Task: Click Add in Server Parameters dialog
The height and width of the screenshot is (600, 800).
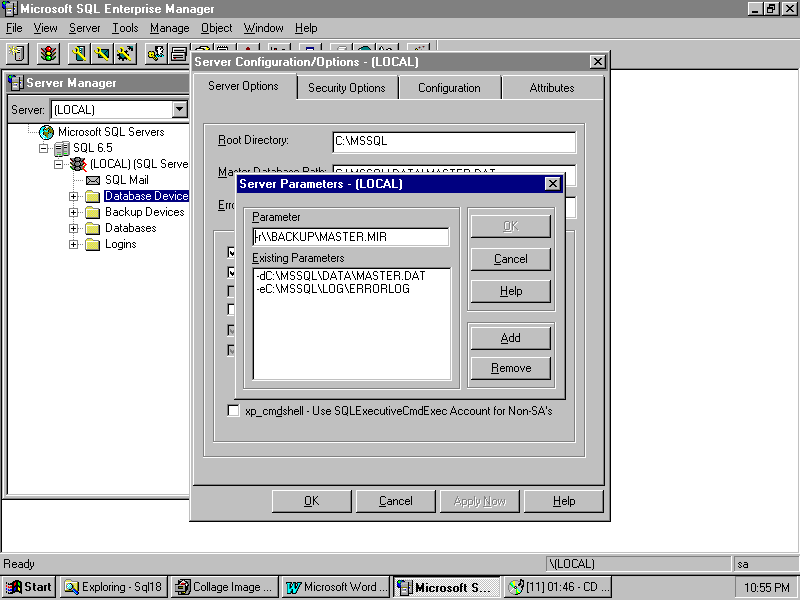Action: point(510,338)
